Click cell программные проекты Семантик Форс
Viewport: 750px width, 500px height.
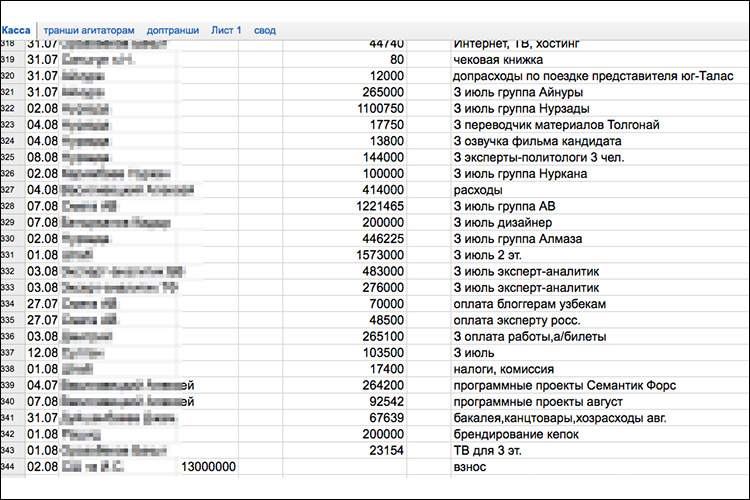[600, 385]
